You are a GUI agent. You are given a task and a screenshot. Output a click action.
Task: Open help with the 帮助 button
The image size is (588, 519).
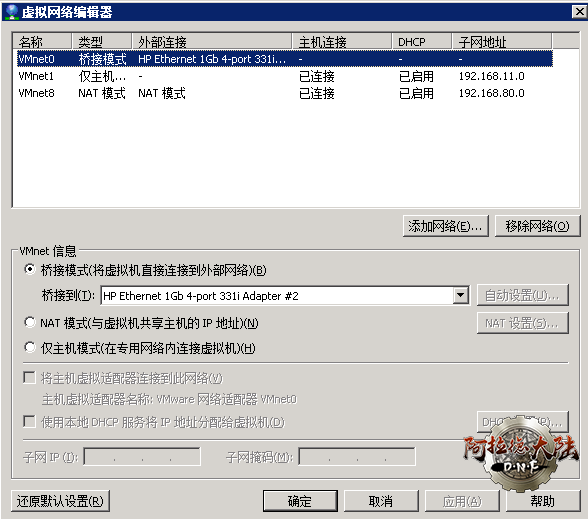click(x=543, y=501)
